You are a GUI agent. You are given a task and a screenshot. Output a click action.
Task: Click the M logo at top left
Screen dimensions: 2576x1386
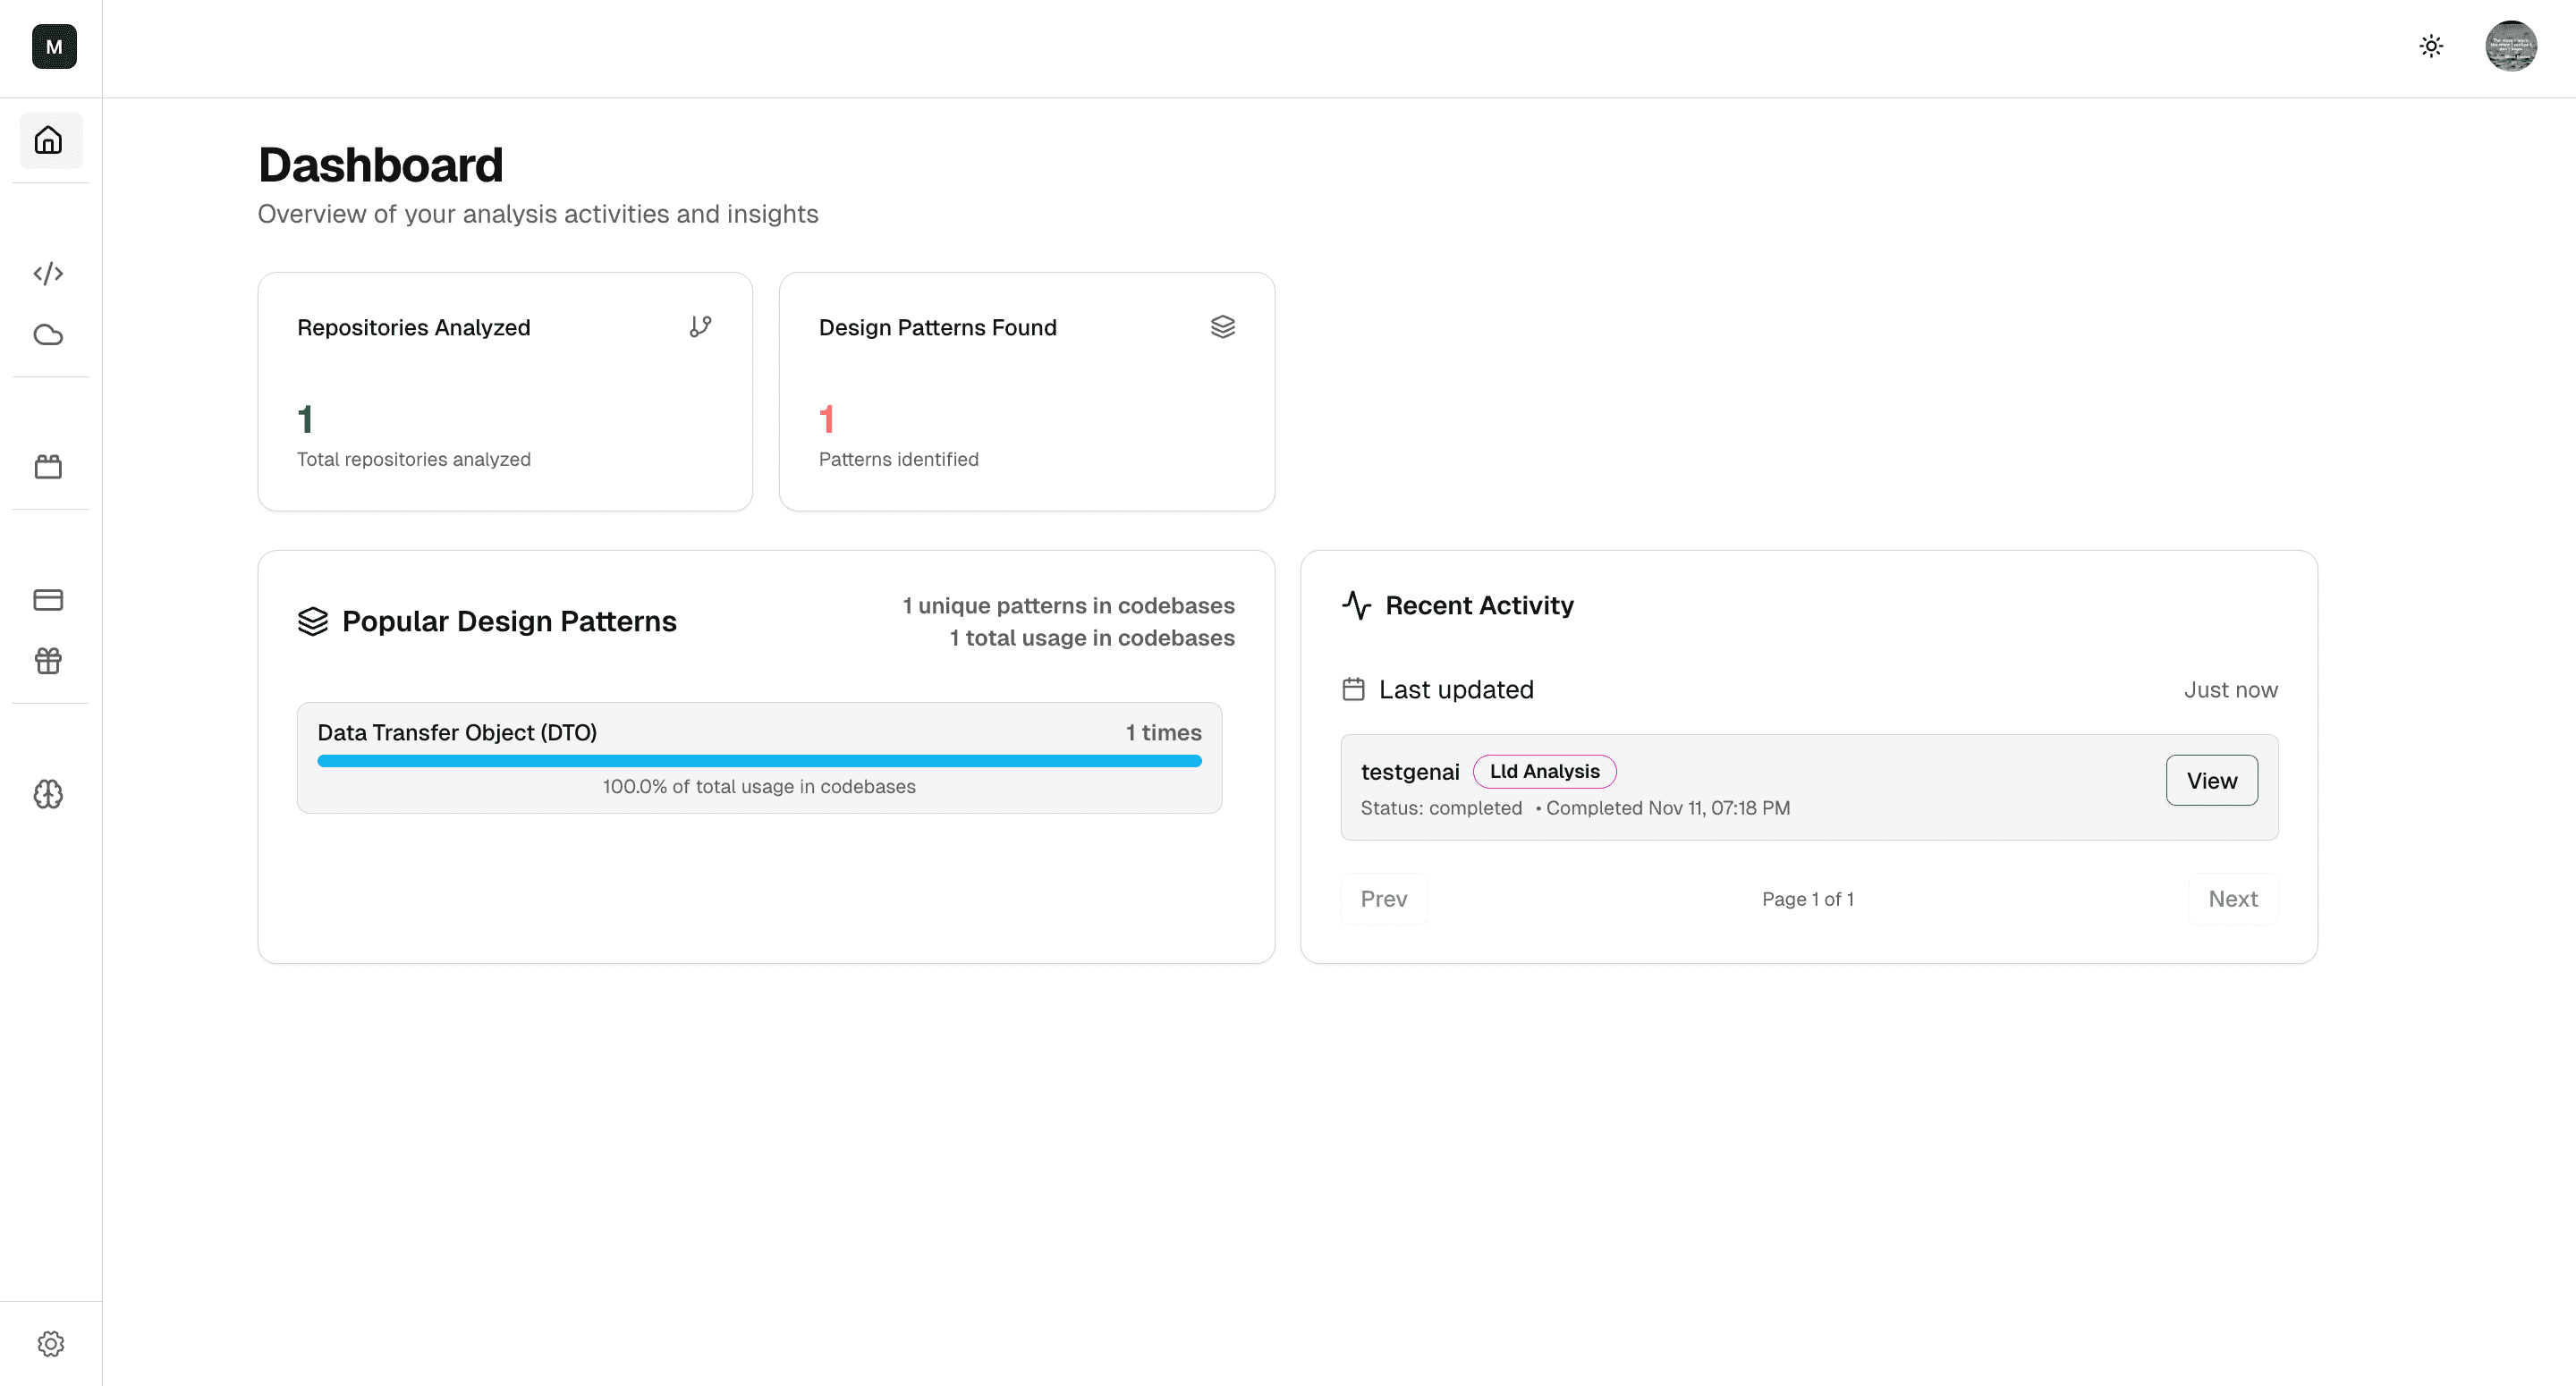(x=54, y=46)
